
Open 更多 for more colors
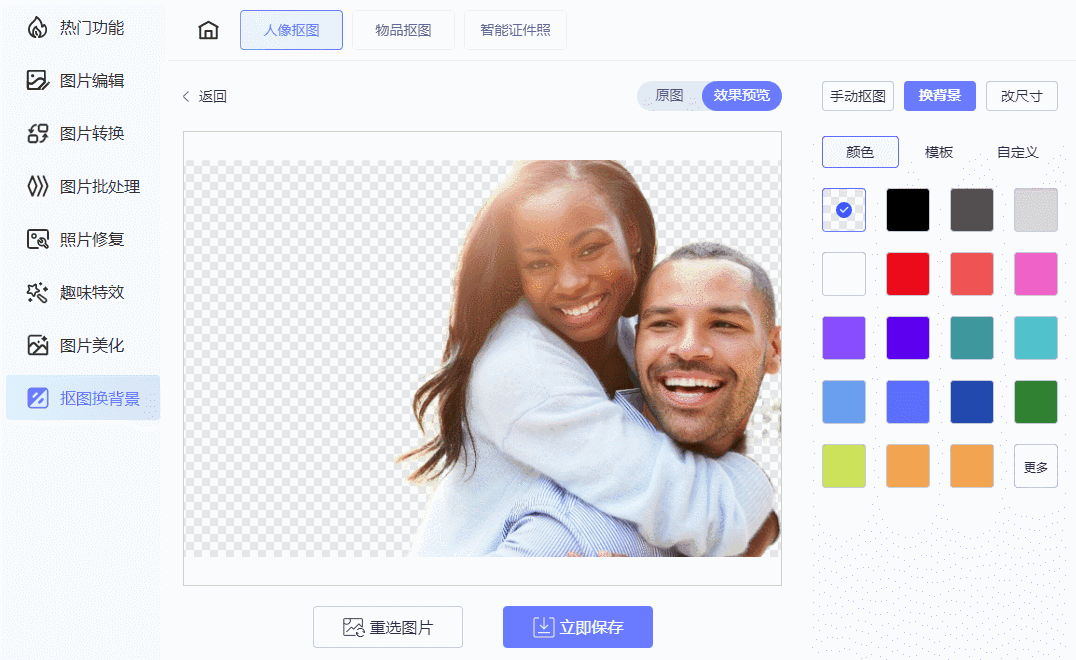(x=1036, y=466)
